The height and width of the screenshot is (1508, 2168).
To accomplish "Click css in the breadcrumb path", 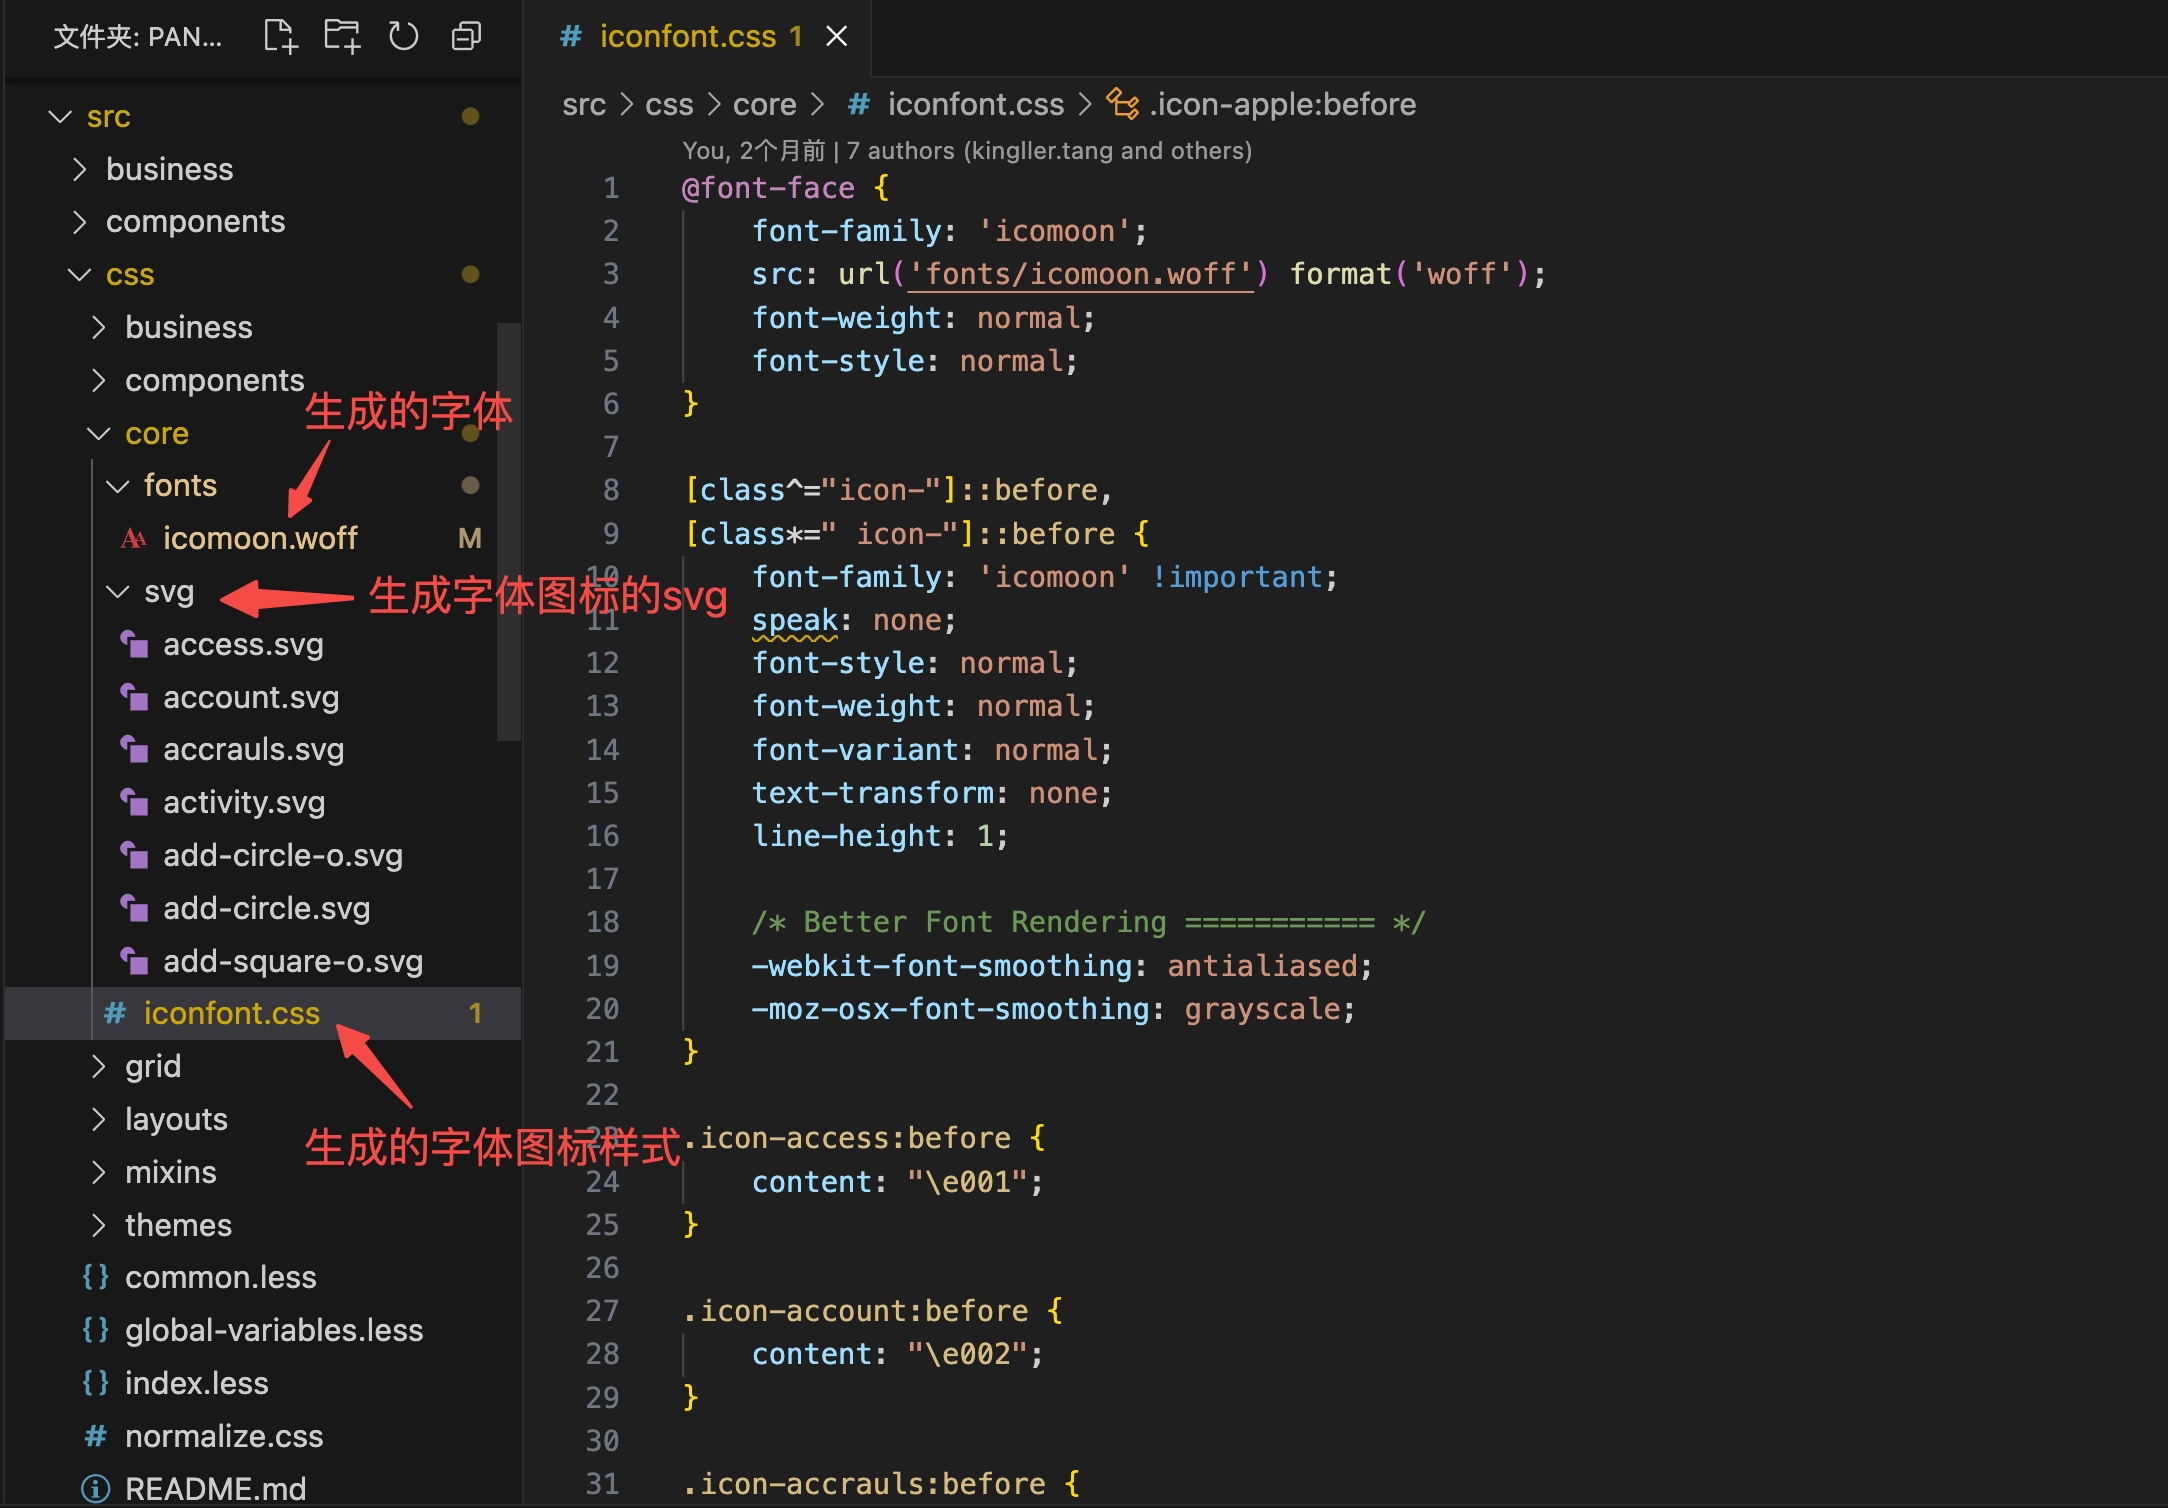I will point(669,104).
